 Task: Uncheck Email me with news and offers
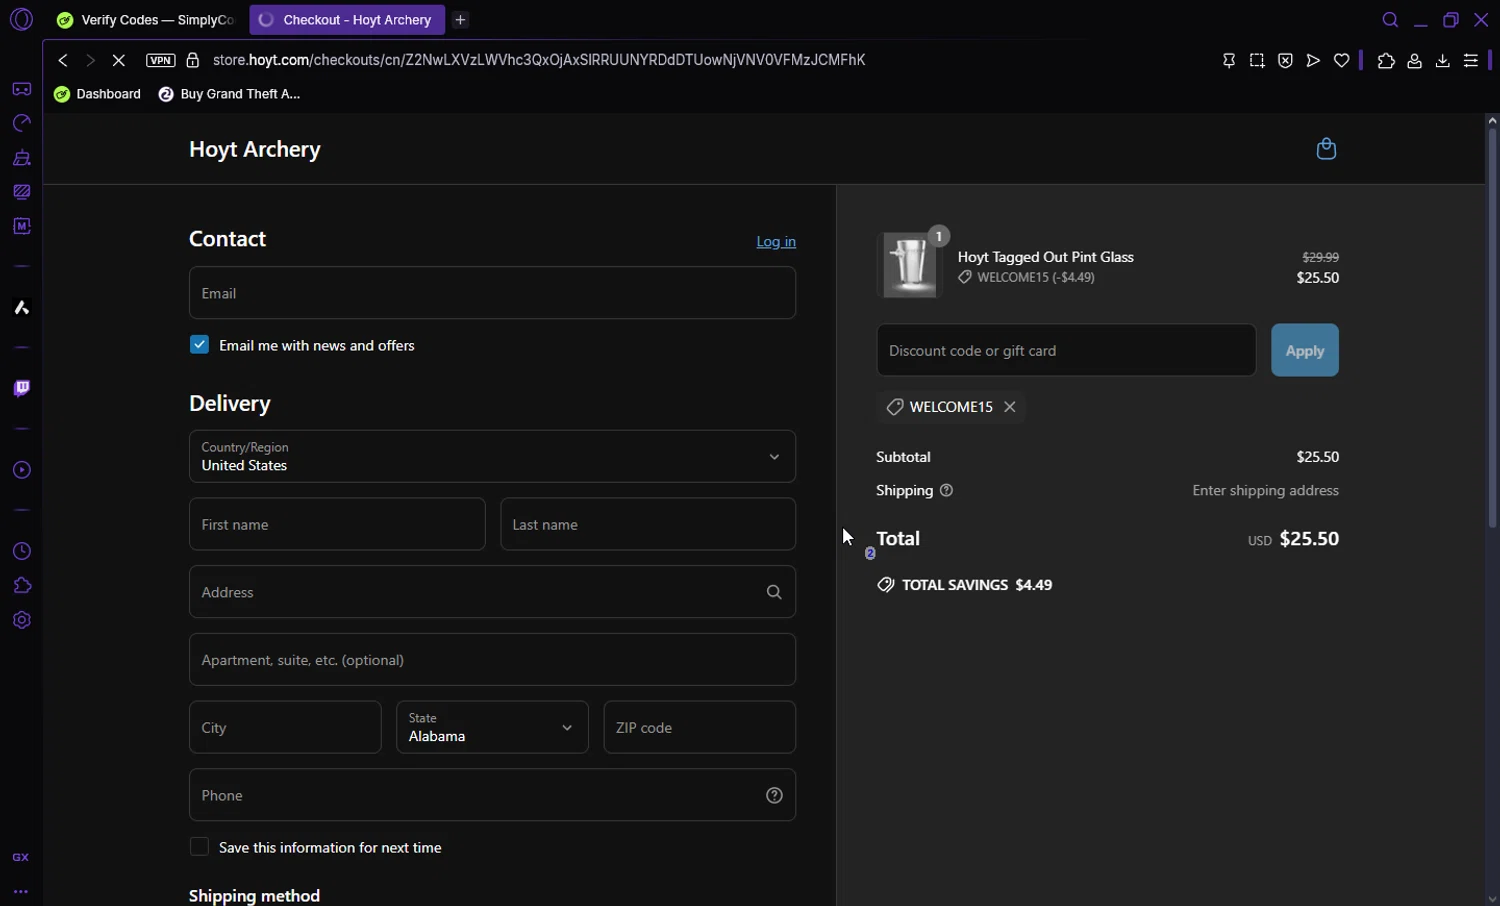pyautogui.click(x=199, y=344)
